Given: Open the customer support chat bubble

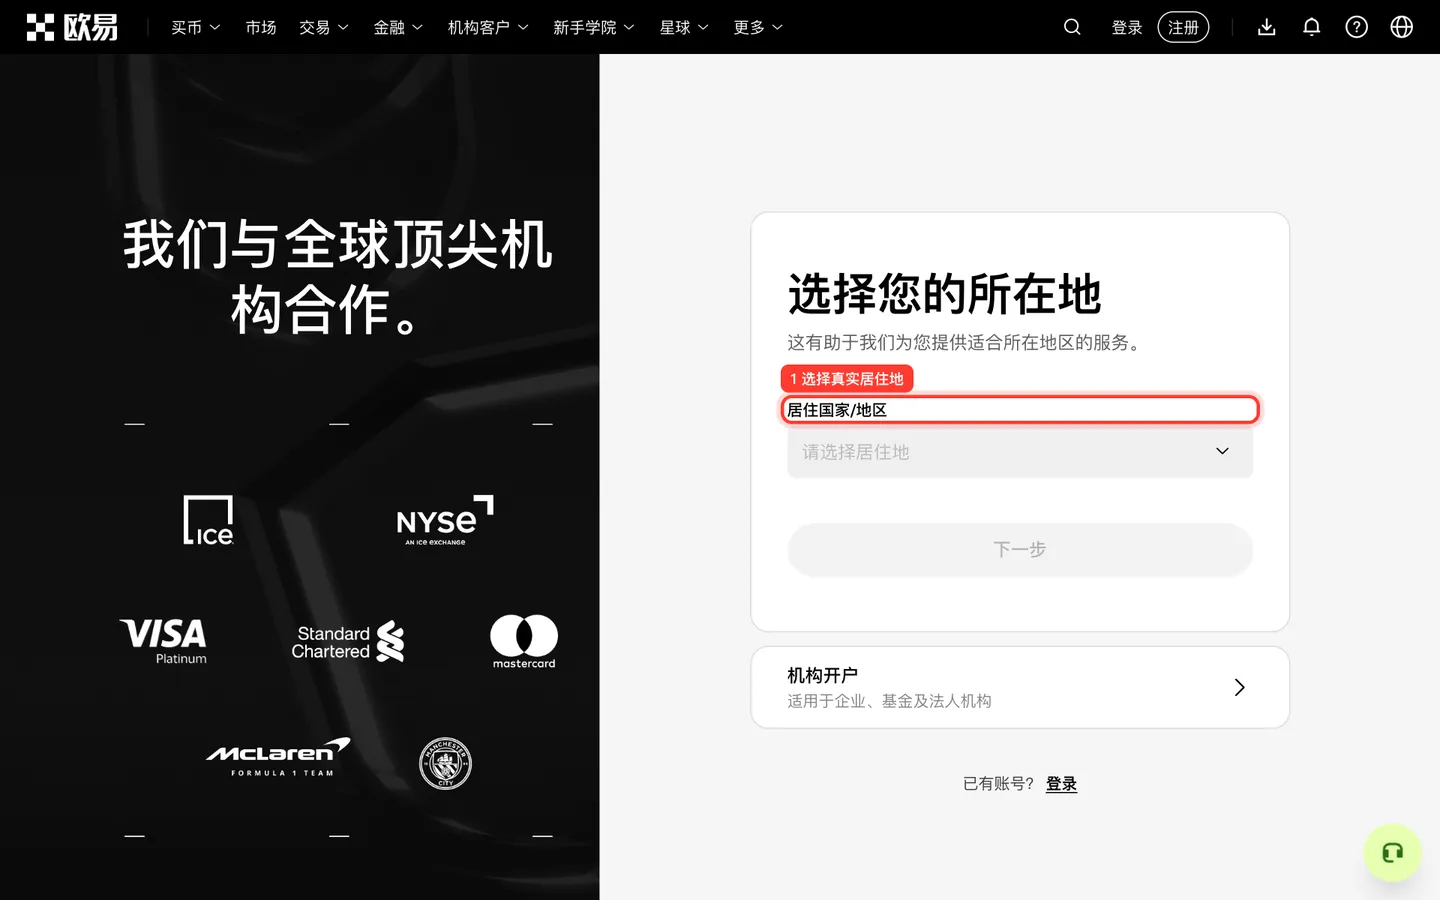Looking at the screenshot, I should [x=1392, y=853].
